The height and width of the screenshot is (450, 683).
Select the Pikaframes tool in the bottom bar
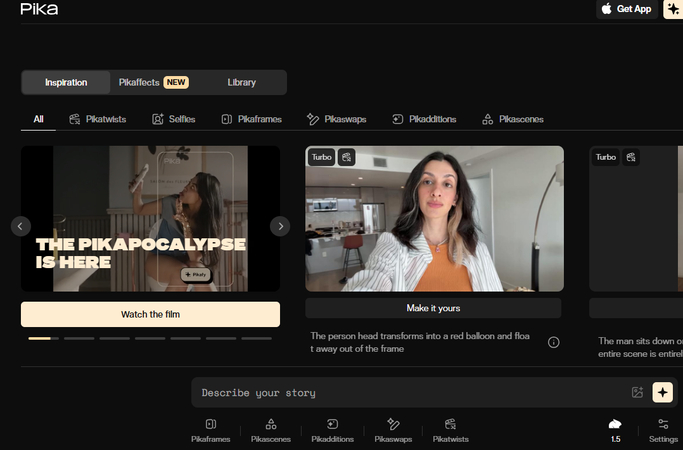pos(210,430)
